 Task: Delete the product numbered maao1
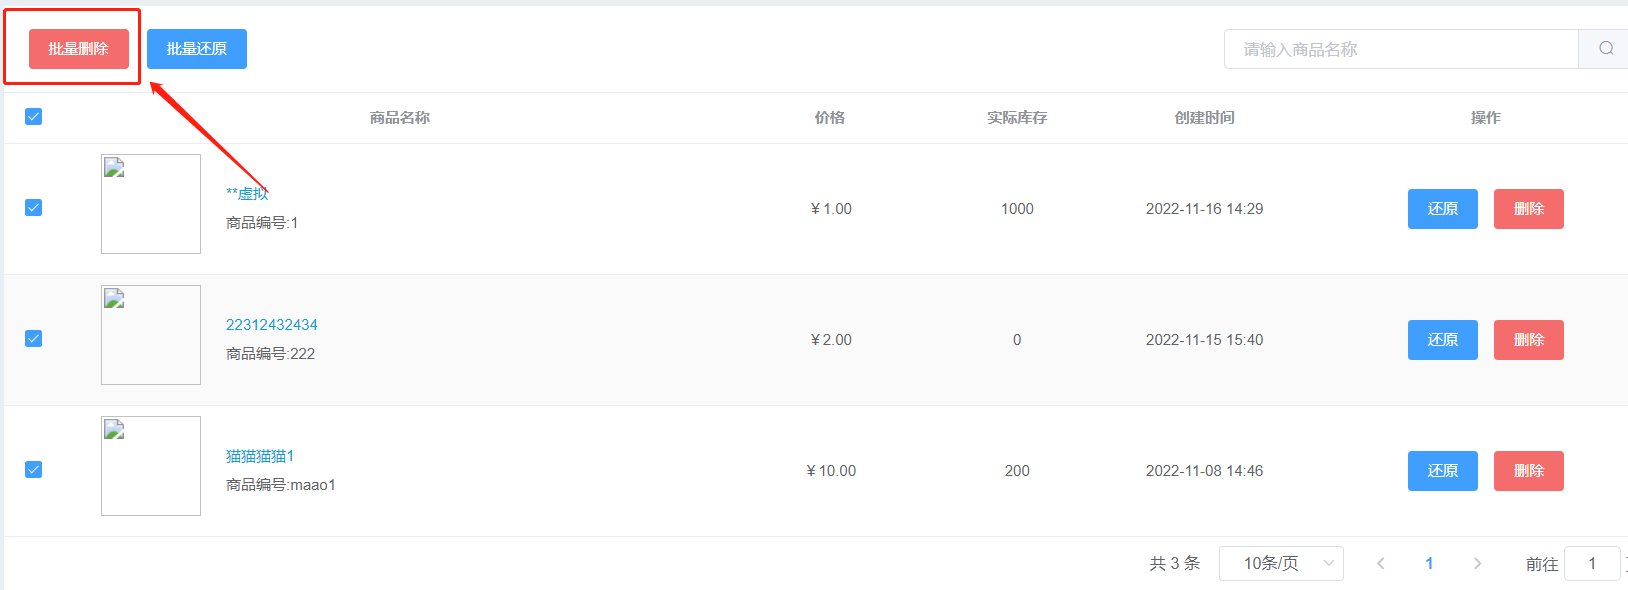tap(1529, 471)
